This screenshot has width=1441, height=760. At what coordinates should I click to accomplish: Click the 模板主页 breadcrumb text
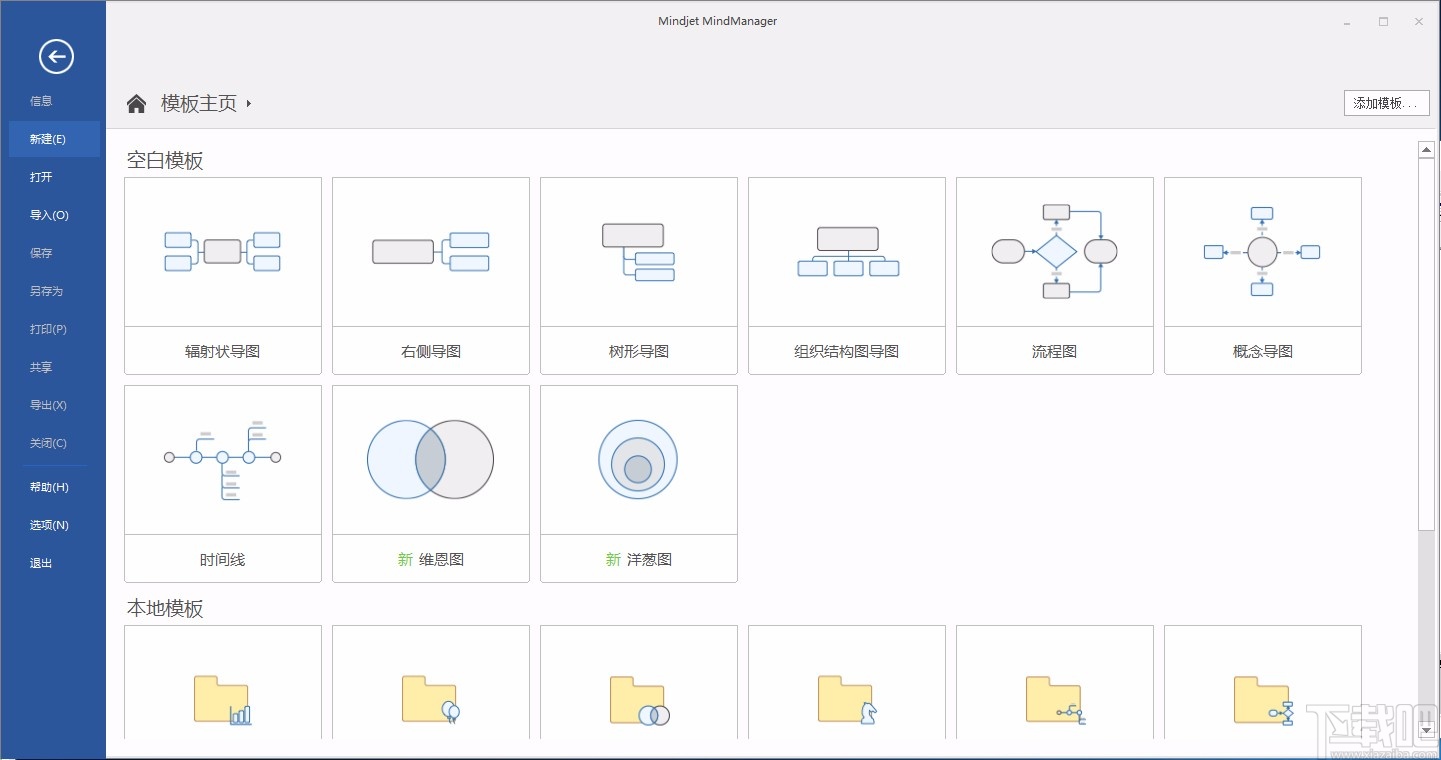point(199,103)
